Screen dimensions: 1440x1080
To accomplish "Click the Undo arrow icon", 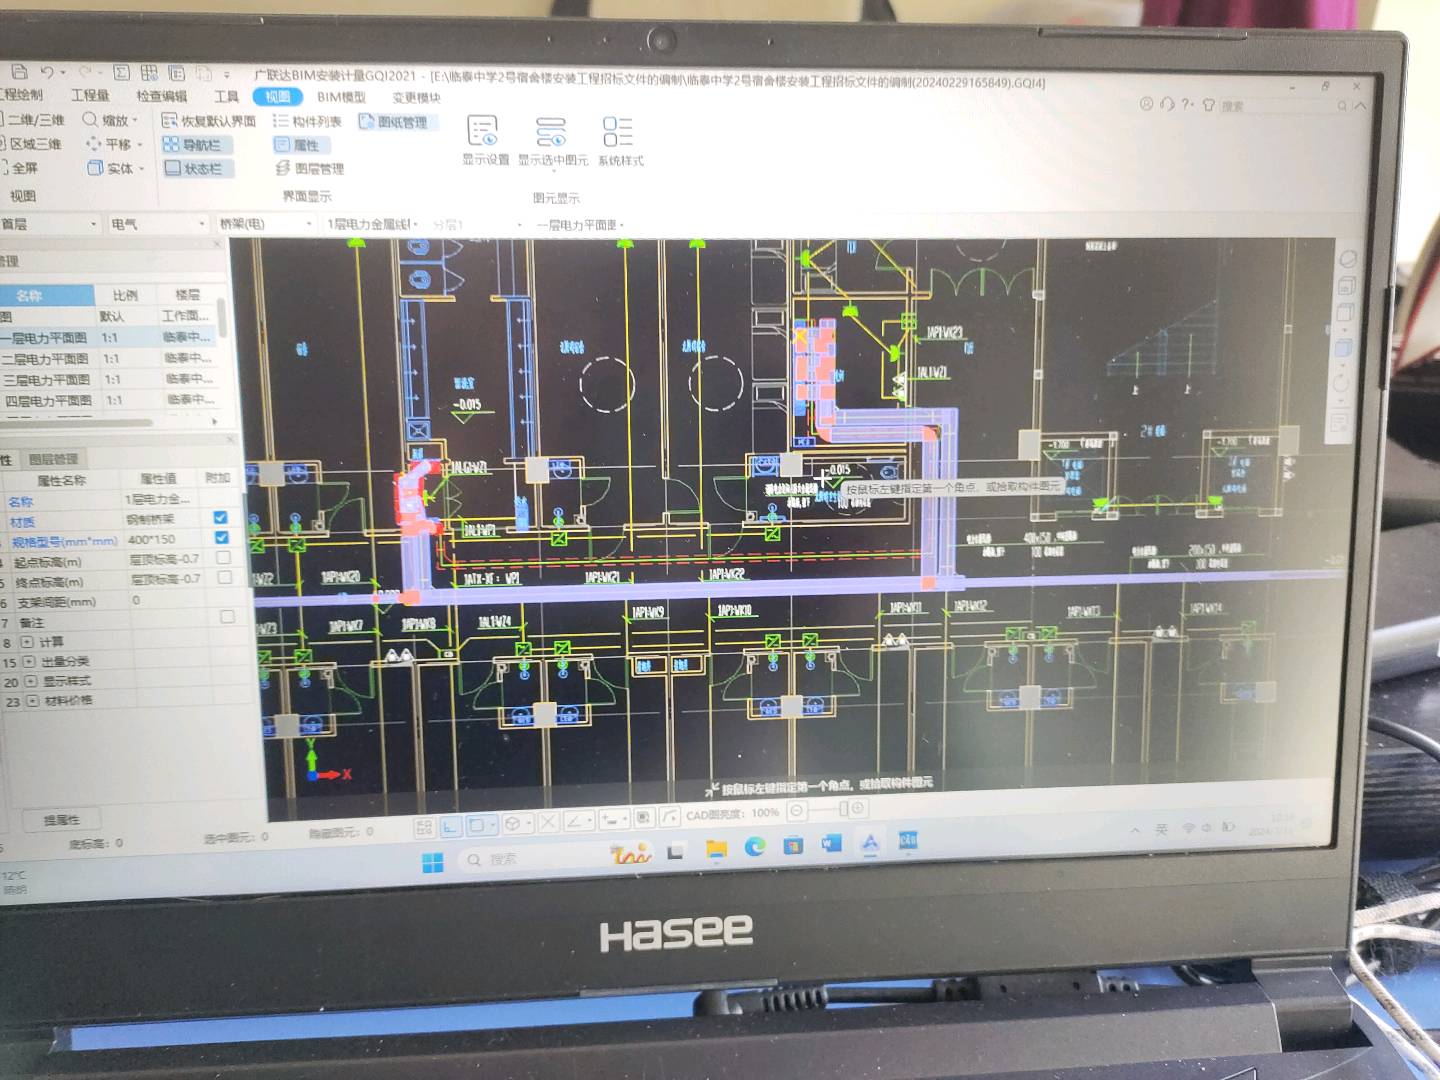I will tap(47, 72).
